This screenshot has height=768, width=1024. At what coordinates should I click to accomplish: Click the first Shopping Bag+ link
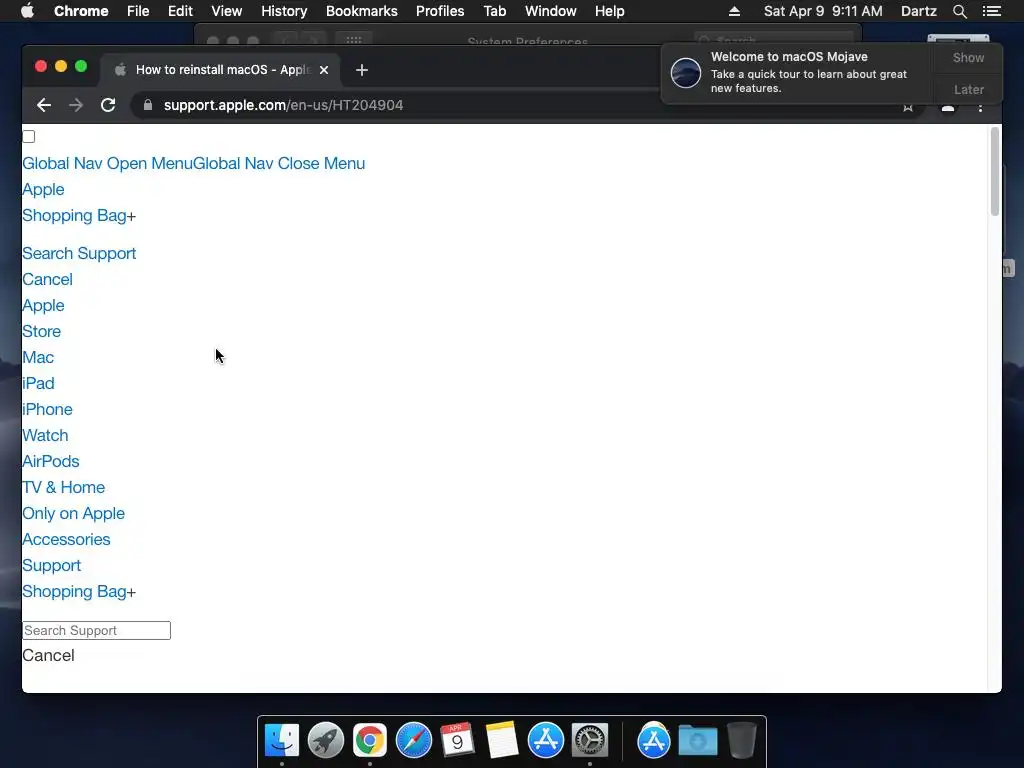coord(79,216)
